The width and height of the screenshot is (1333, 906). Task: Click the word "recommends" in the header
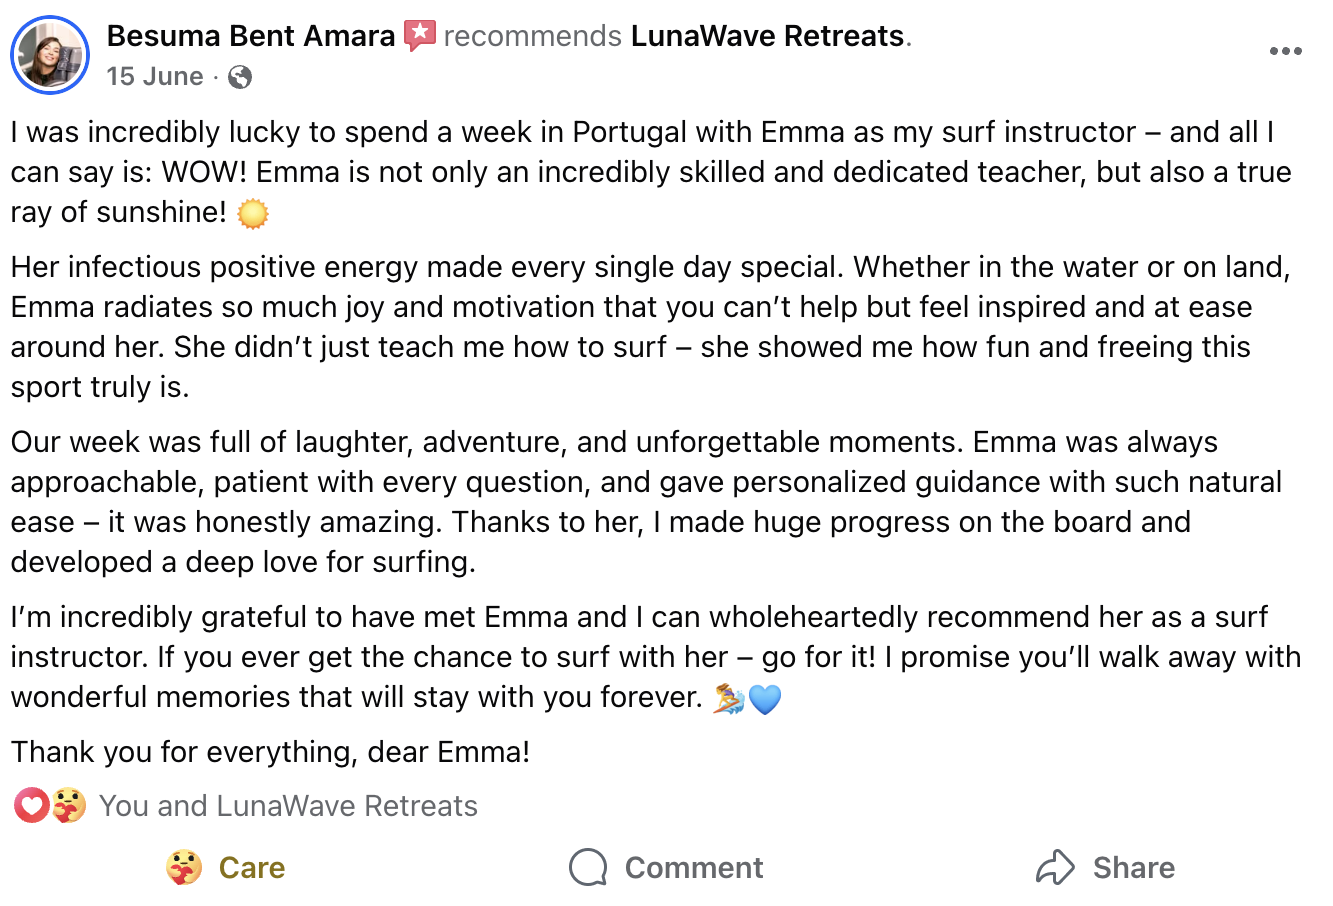(532, 36)
